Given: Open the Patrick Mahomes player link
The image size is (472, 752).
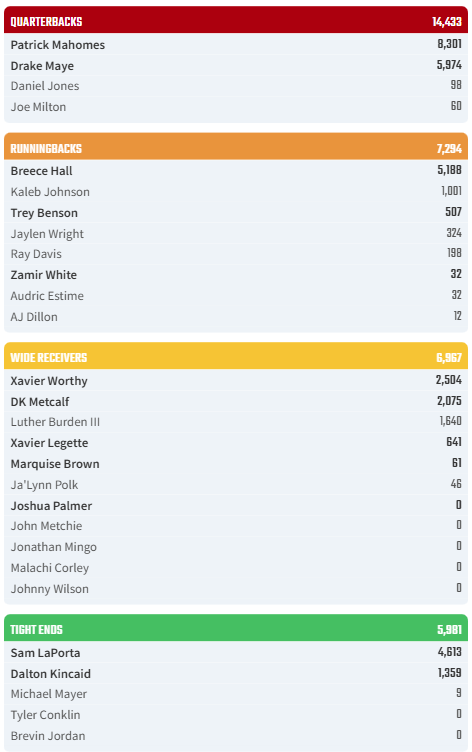Looking at the screenshot, I should [x=58, y=45].
